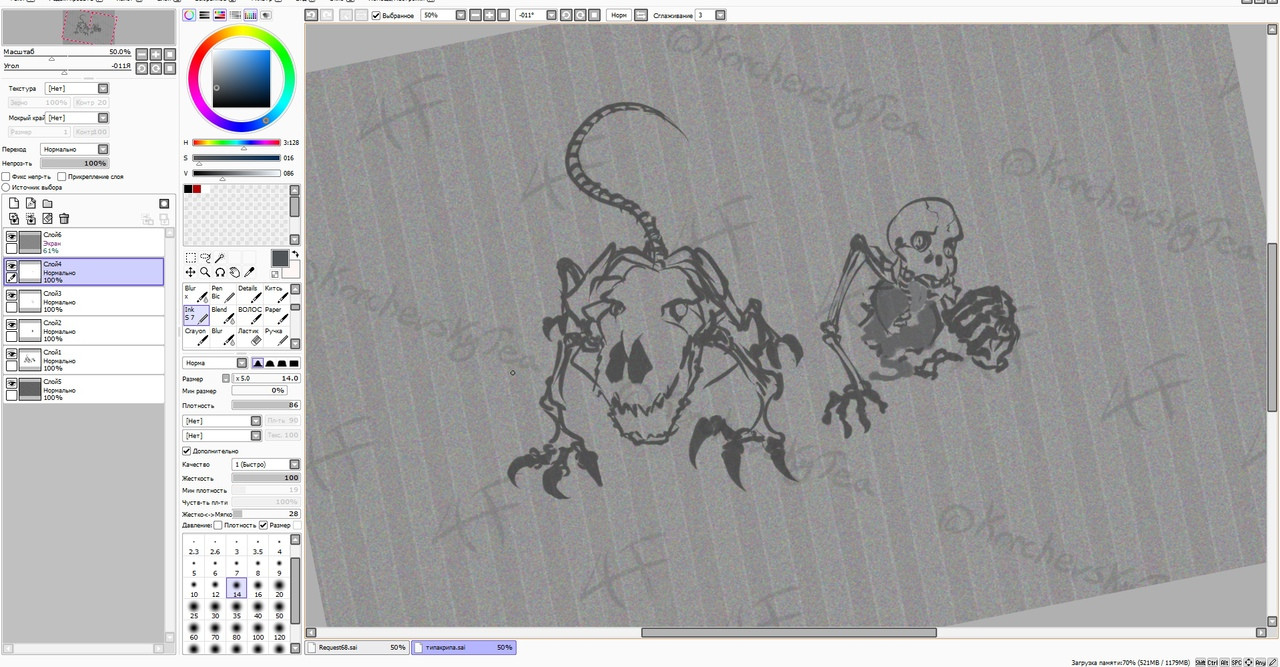Select the Move layer tool
This screenshot has width=1280, height=667.
[191, 272]
